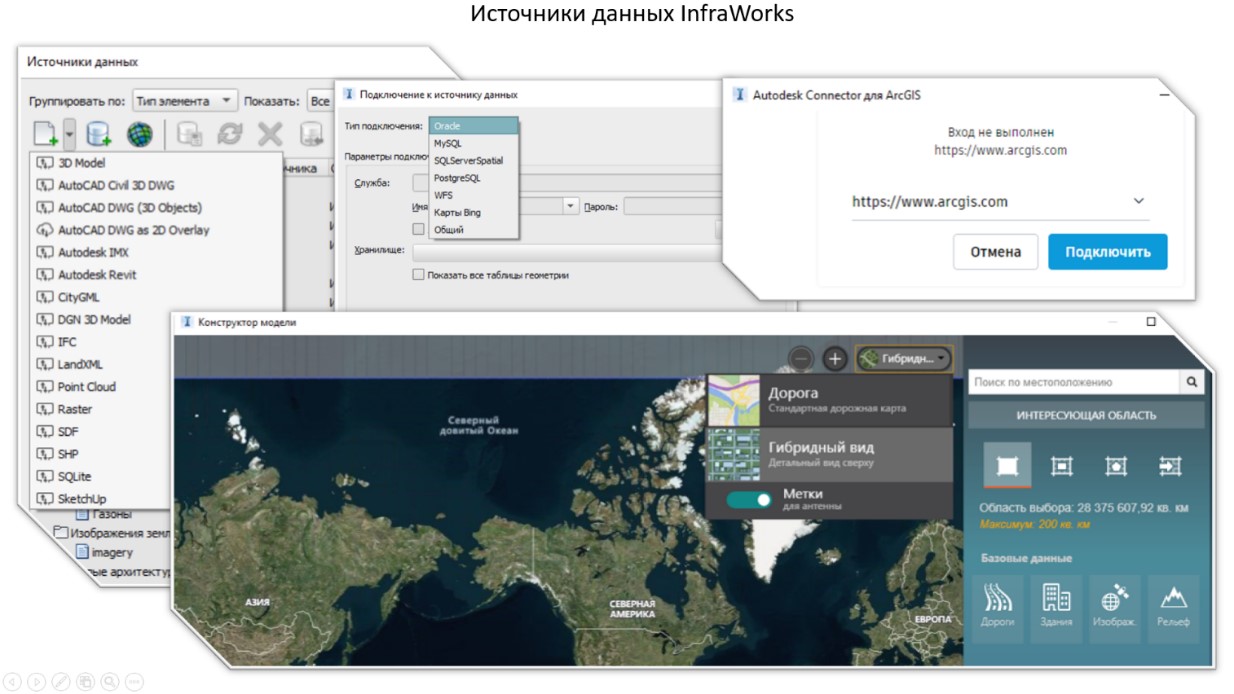Select the import area selection icon
This screenshot has height=694, width=1234.
click(x=1170, y=466)
